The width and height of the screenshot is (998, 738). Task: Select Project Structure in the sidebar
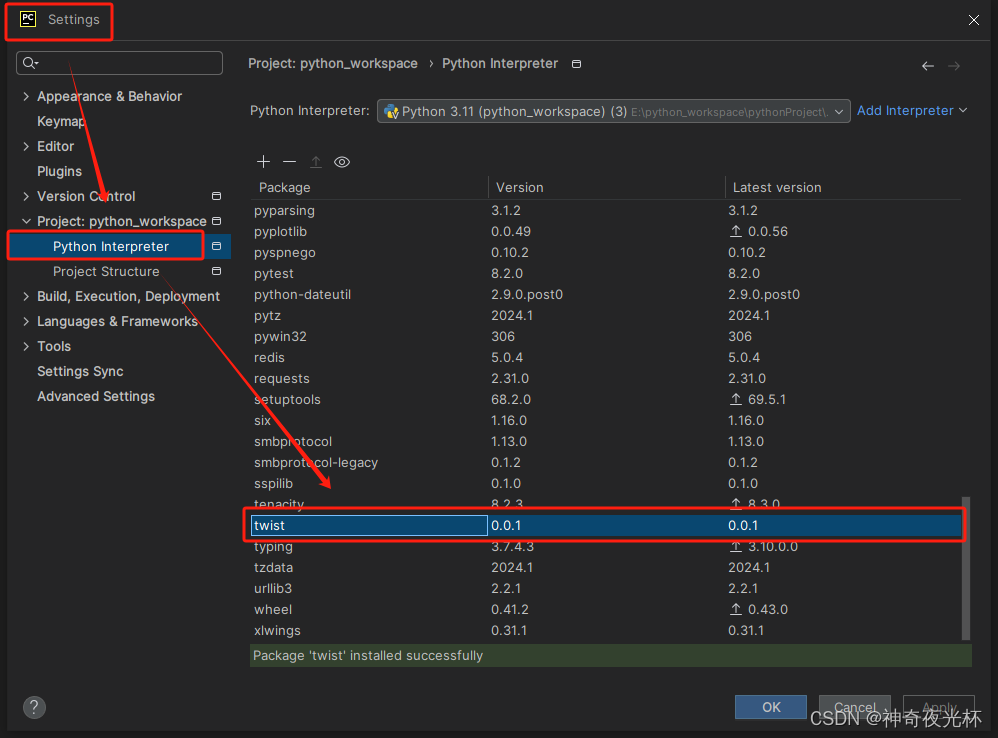point(106,272)
